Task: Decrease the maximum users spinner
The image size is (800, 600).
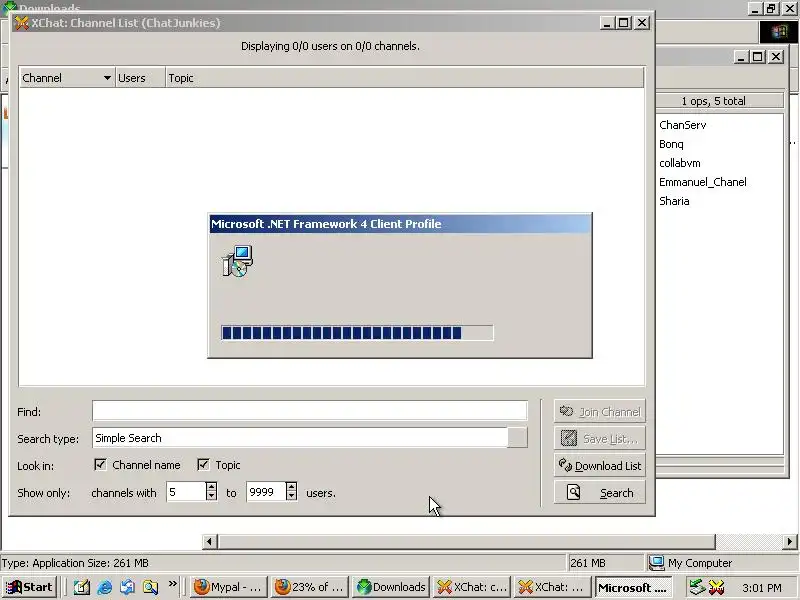Action: click(291, 496)
